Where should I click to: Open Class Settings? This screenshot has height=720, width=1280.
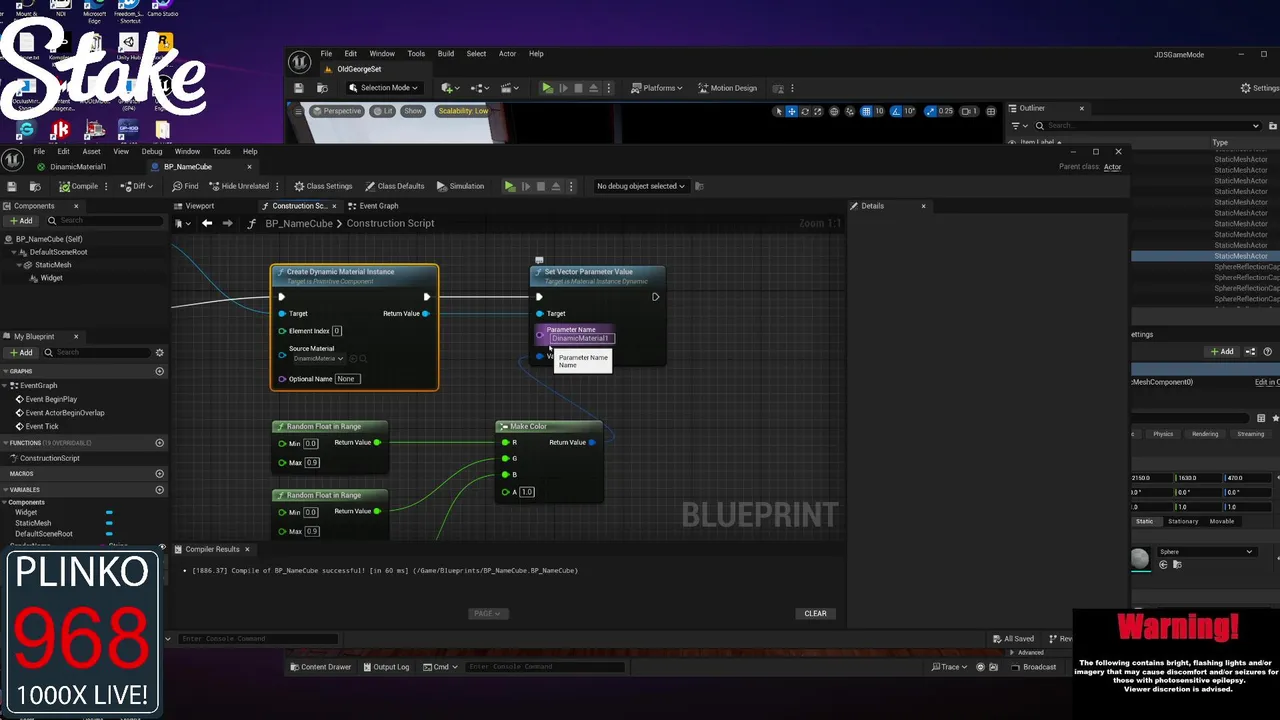tap(323, 186)
